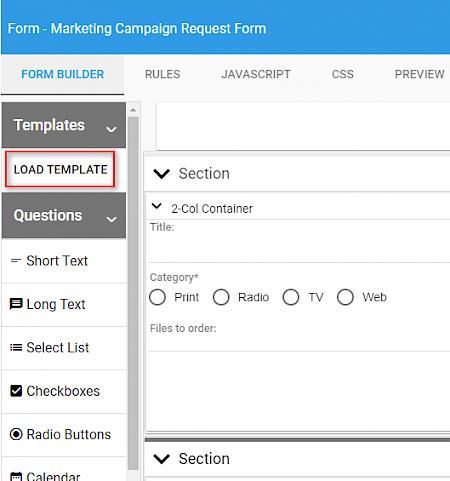450x481 pixels.
Task: Click the Title input field
Action: click(x=299, y=250)
